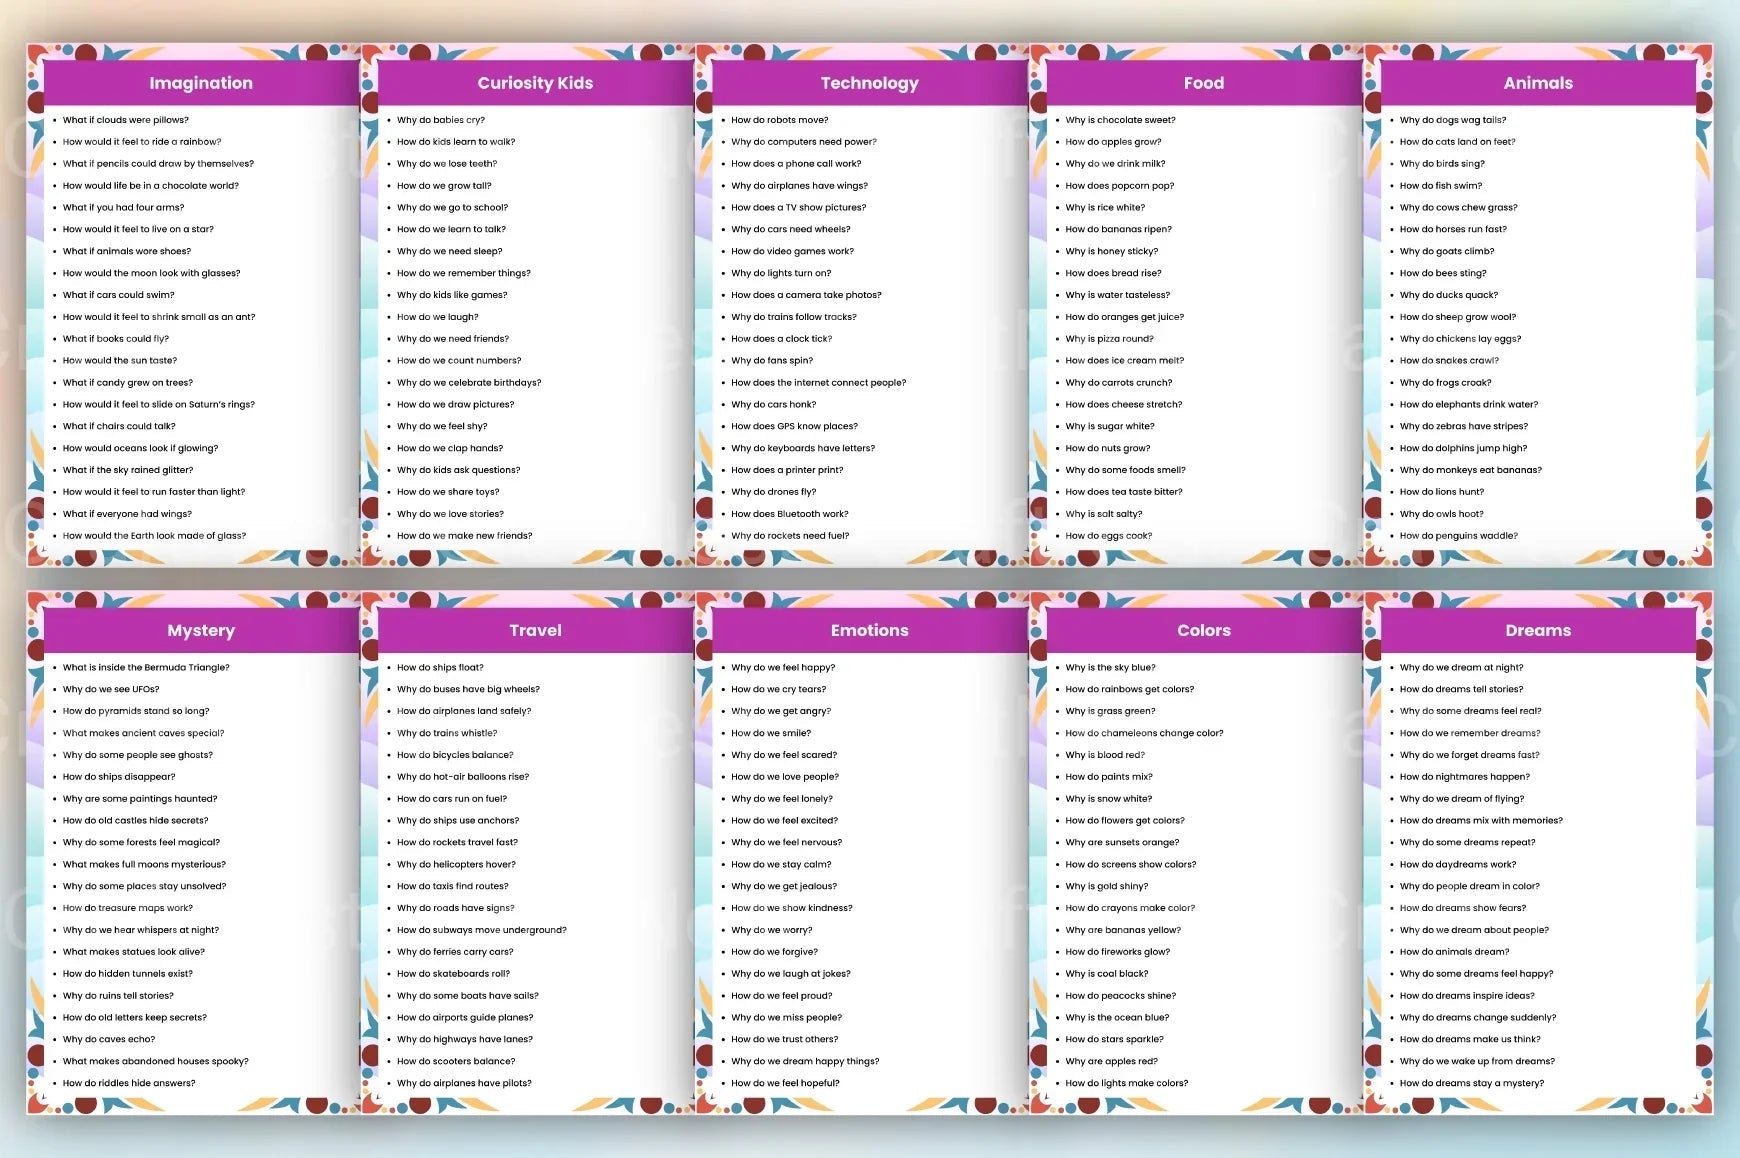Viewport: 1740px width, 1158px height.
Task: Select 'Why do we dream at night?'
Action: coord(1462,668)
